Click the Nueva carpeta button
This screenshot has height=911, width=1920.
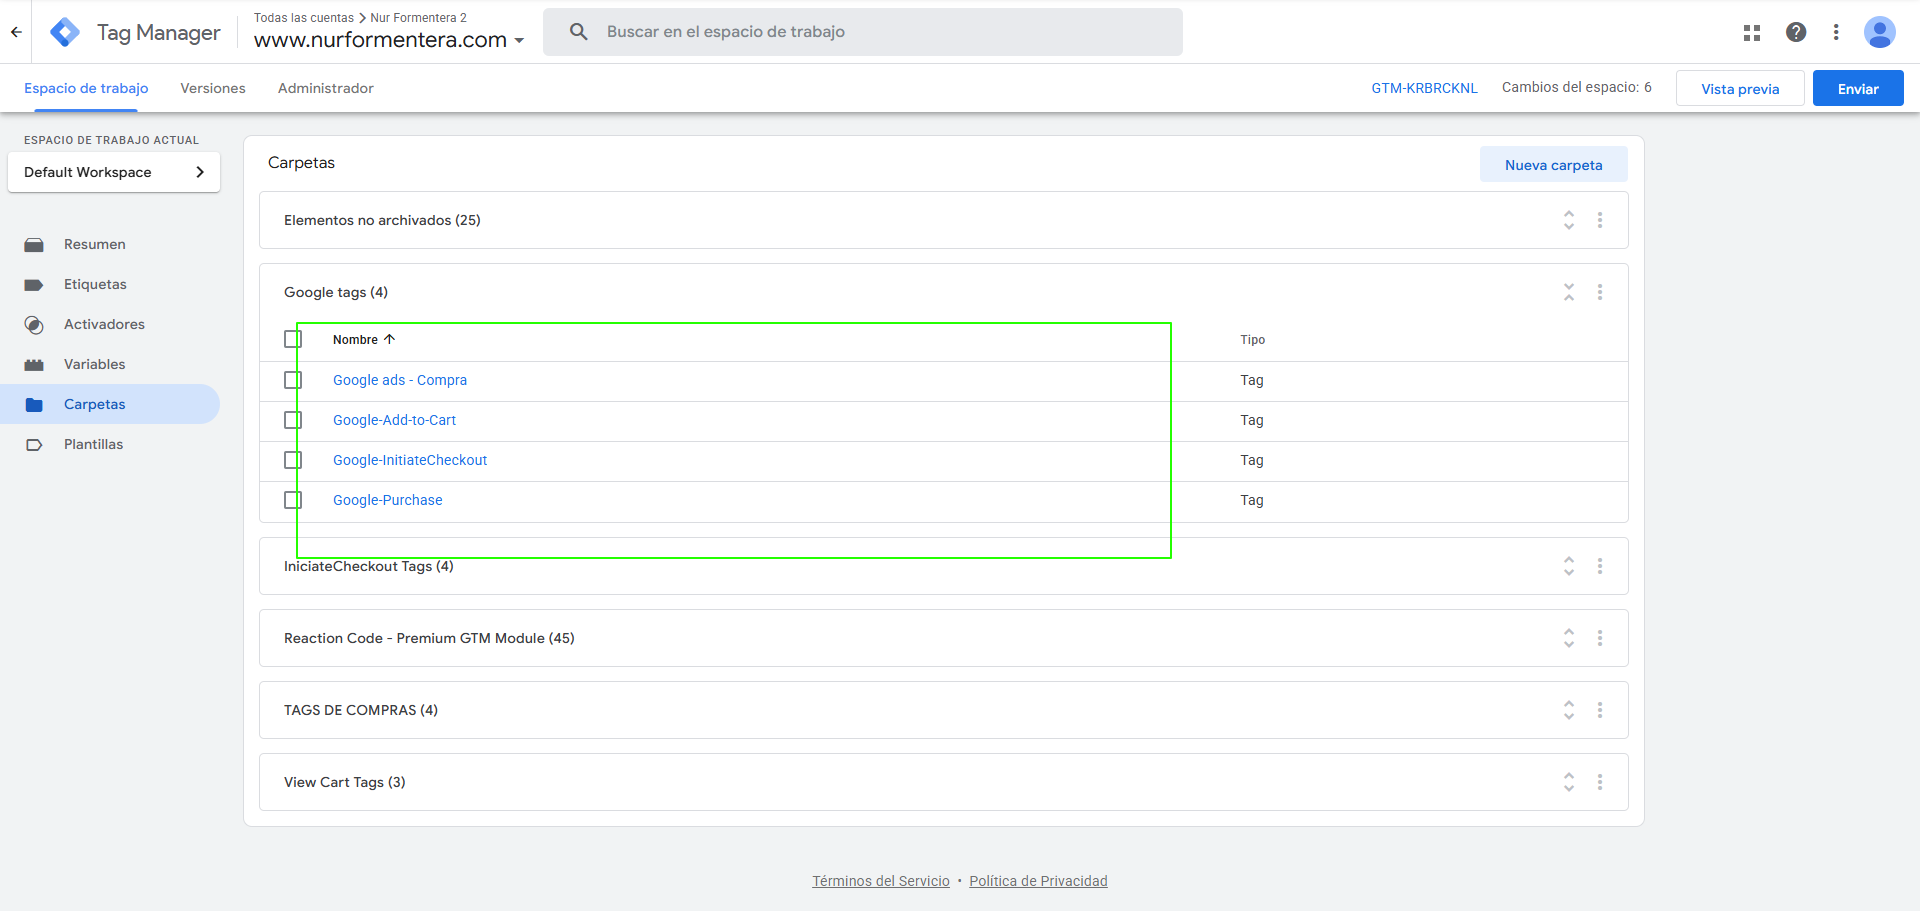tap(1554, 165)
